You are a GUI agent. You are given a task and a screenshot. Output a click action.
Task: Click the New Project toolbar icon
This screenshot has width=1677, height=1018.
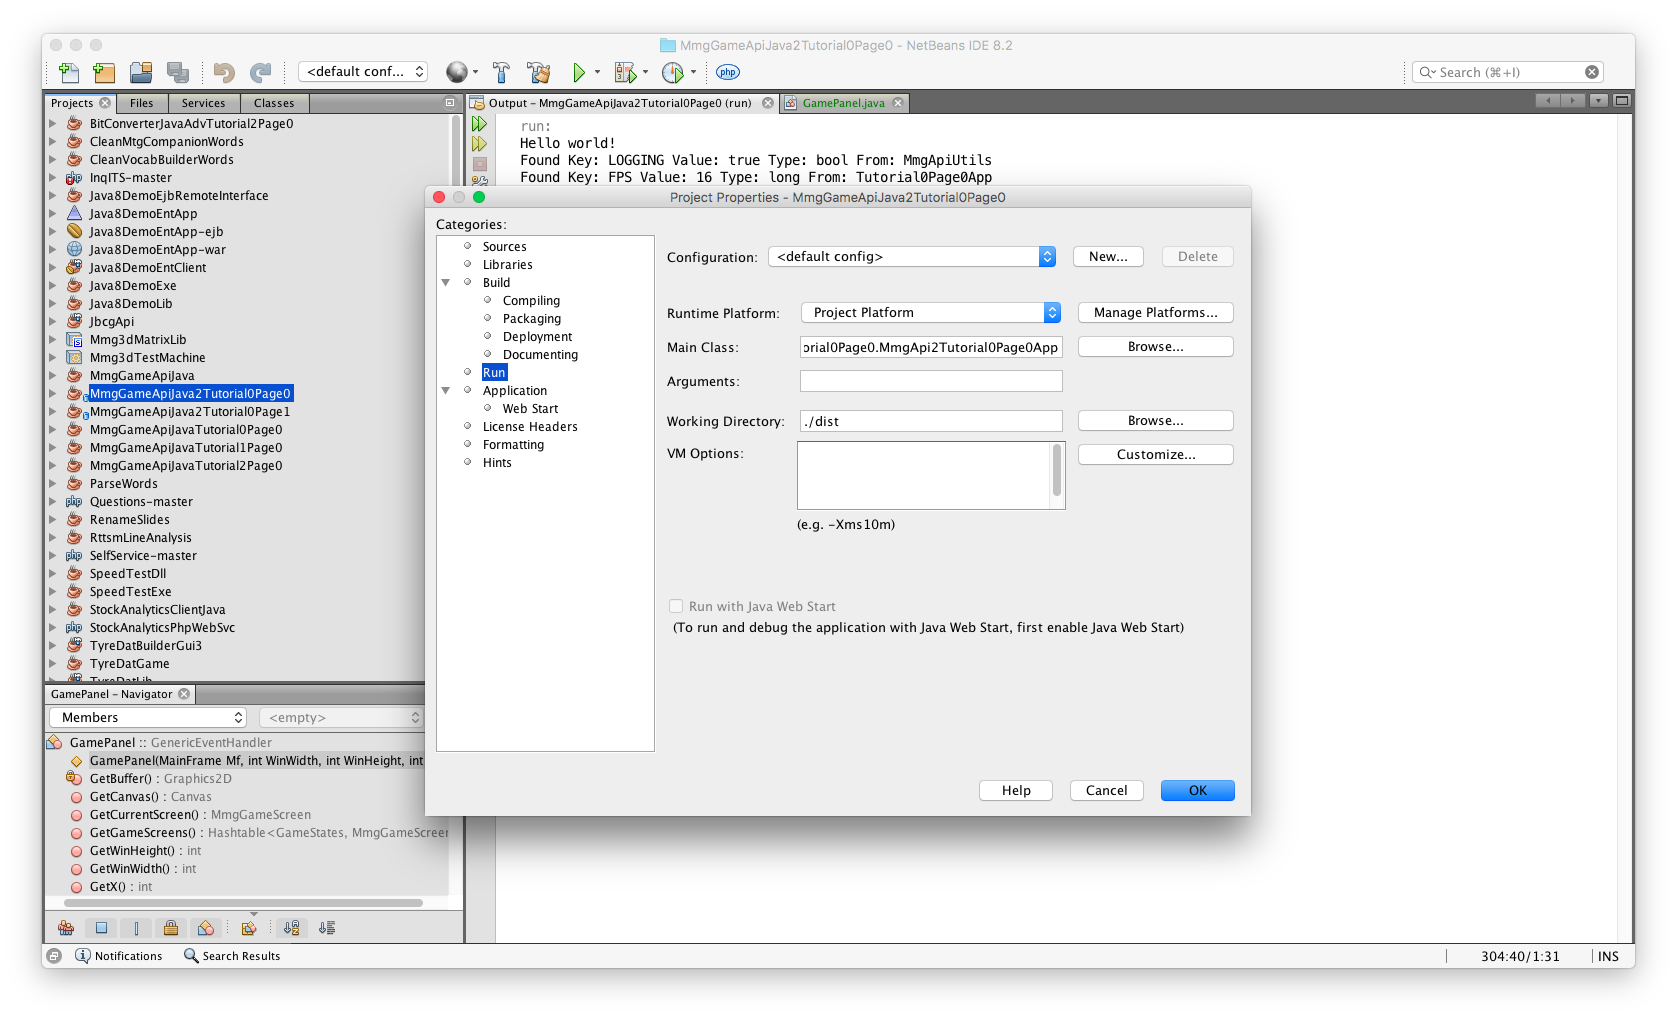tap(104, 72)
